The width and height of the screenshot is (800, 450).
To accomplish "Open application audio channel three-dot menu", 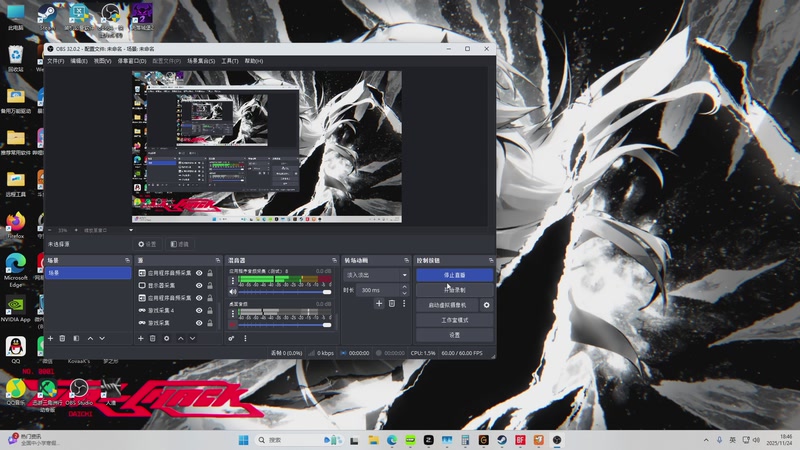I will coord(233,281).
